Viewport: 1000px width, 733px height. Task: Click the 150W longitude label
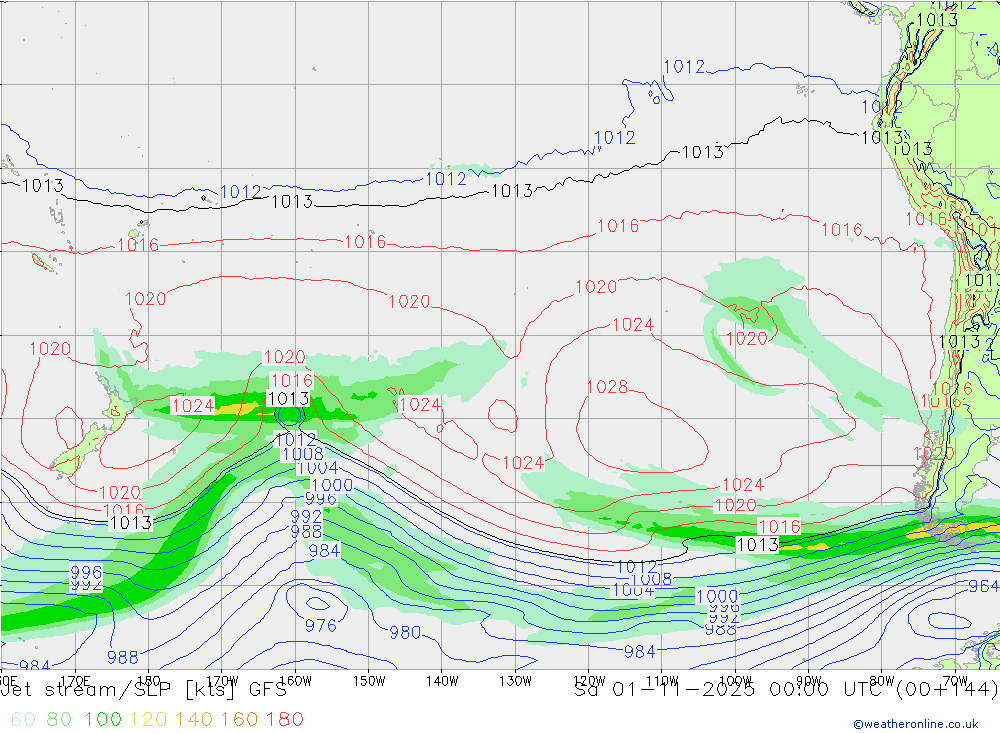(369, 681)
